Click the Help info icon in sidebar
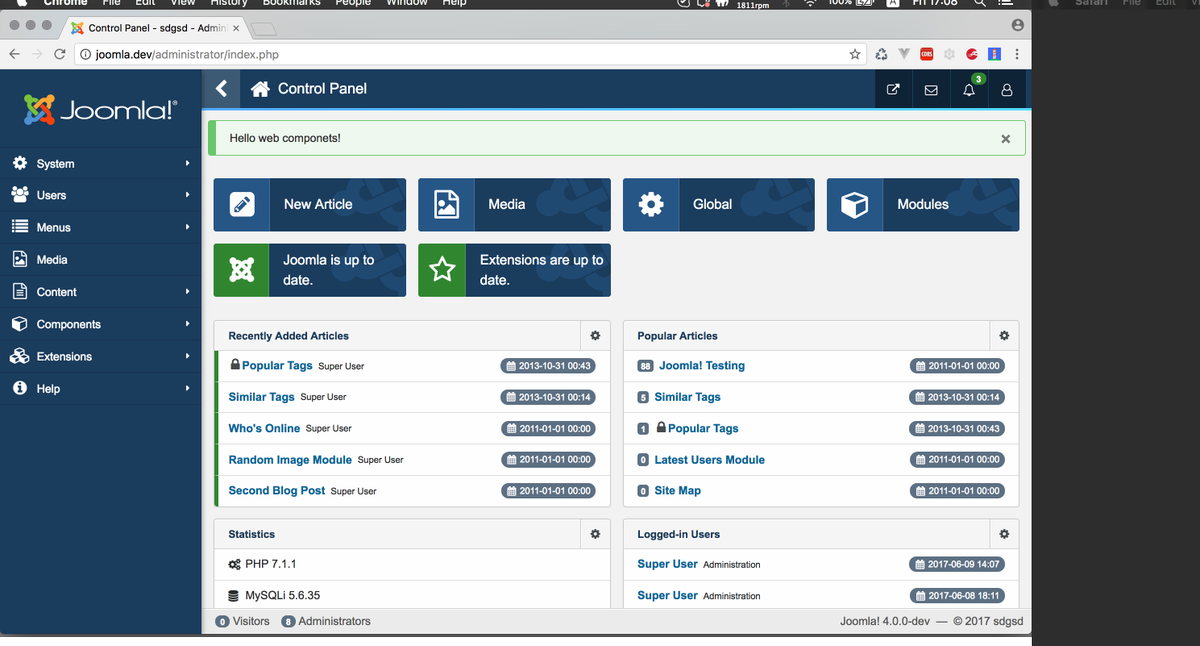 19,388
